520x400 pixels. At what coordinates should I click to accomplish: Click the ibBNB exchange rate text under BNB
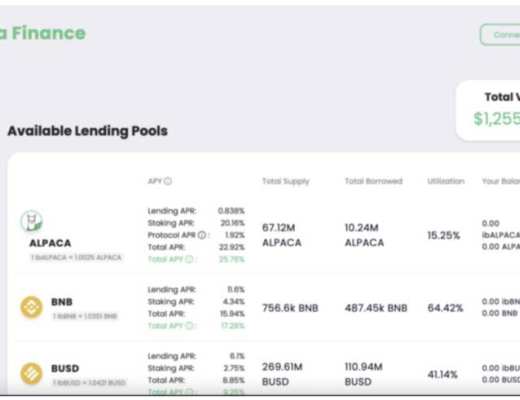click(85, 316)
